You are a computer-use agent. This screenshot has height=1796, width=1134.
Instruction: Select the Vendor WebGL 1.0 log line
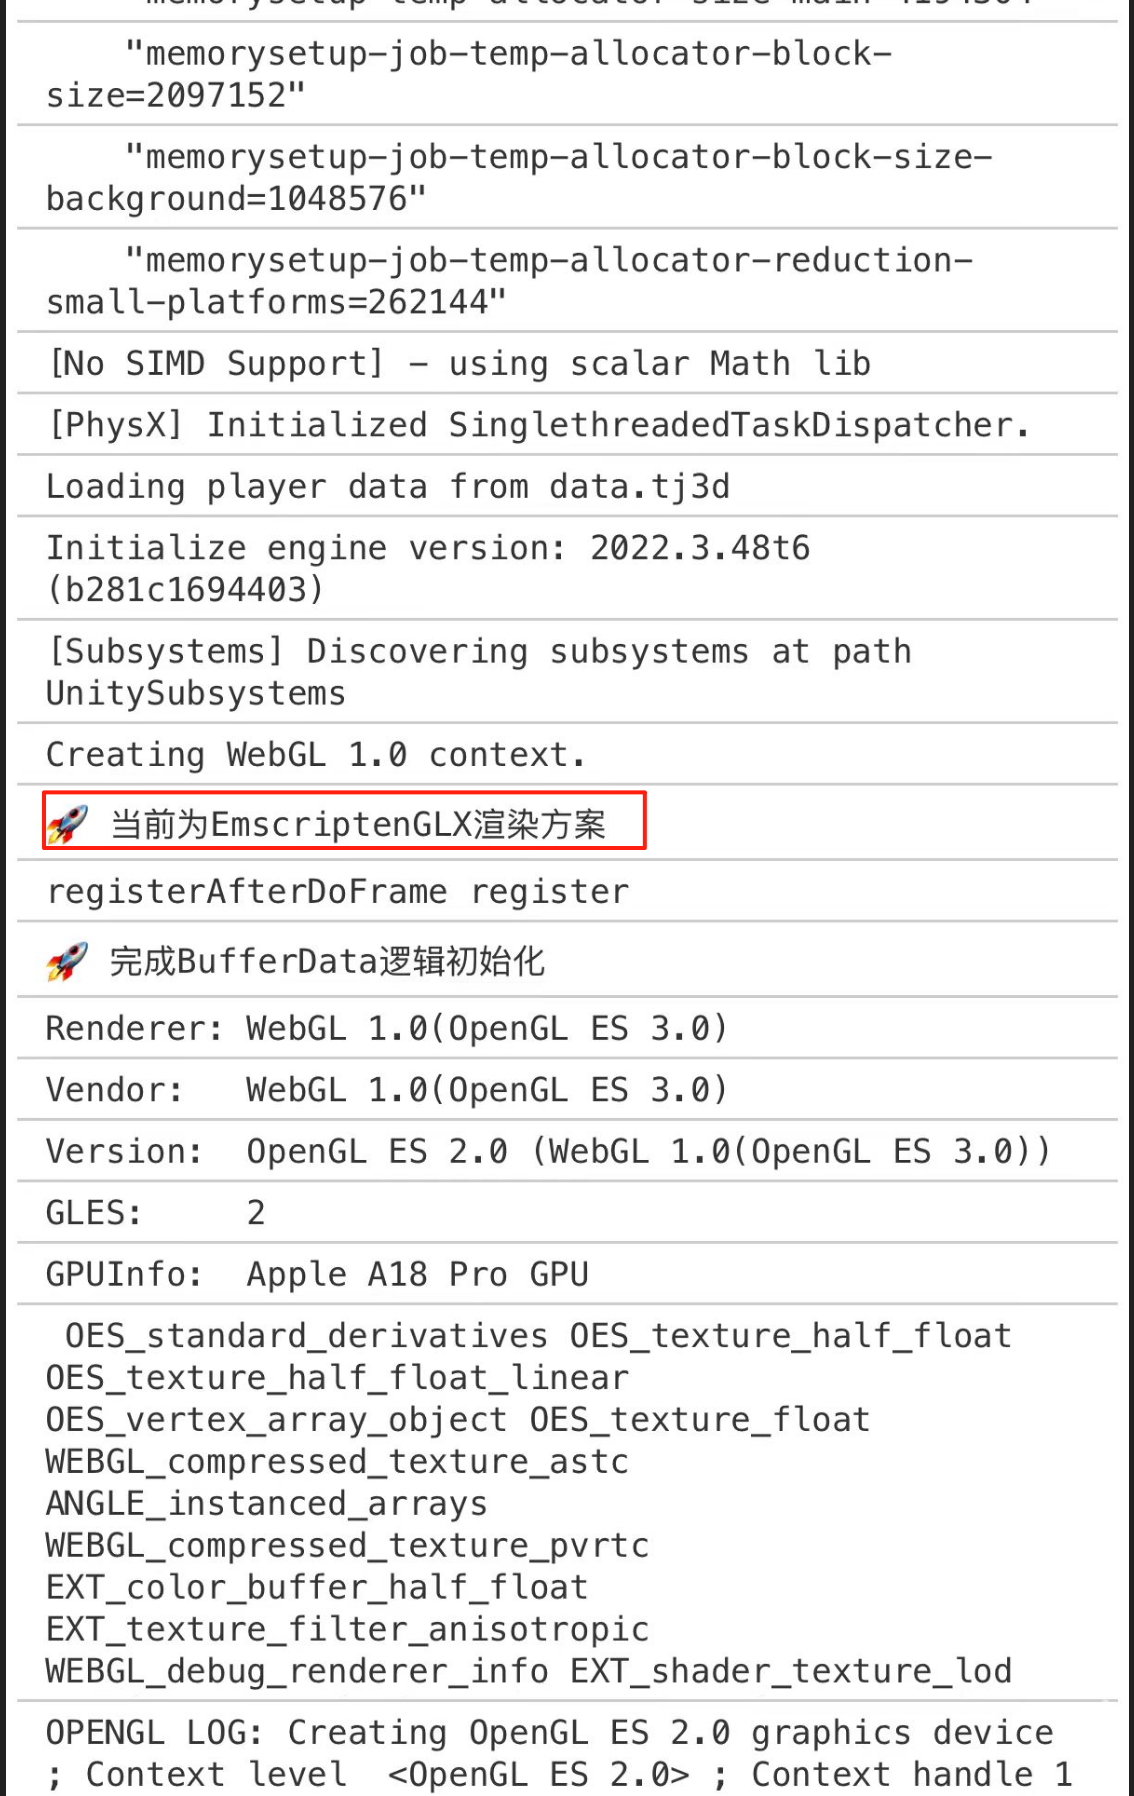click(567, 1089)
